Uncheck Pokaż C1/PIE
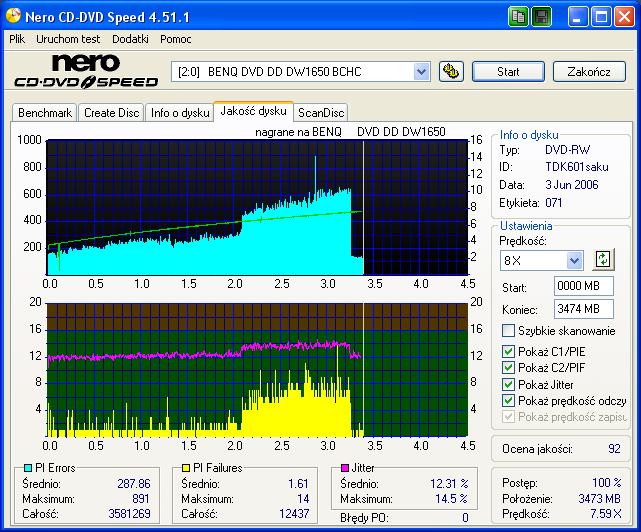The image size is (641, 532). click(x=508, y=352)
